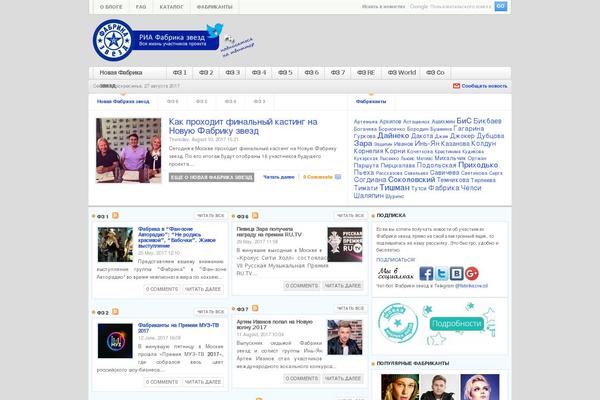This screenshot has height=400, width=600.
Task: Click the Twitter bird icon beside the logo
Action: (215, 30)
